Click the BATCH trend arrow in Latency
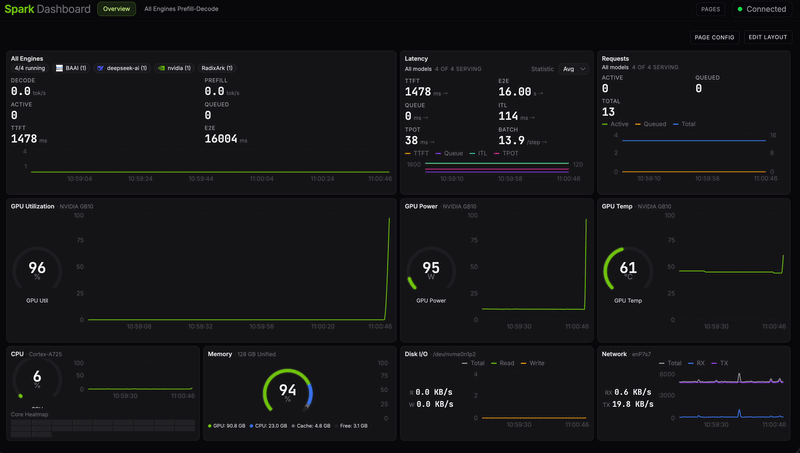 (544, 142)
